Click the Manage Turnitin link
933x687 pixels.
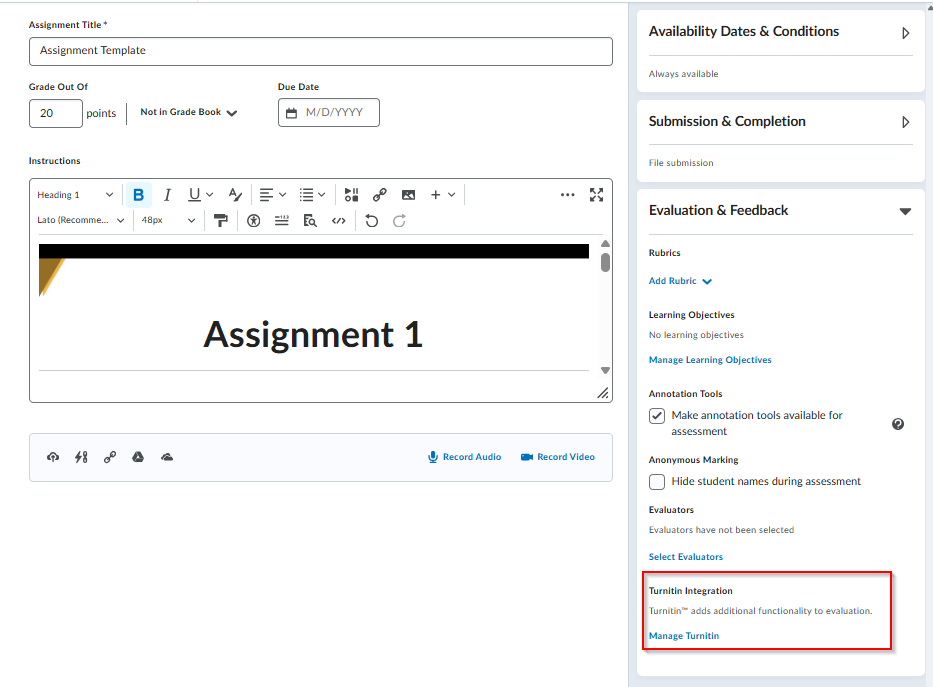pyautogui.click(x=684, y=636)
